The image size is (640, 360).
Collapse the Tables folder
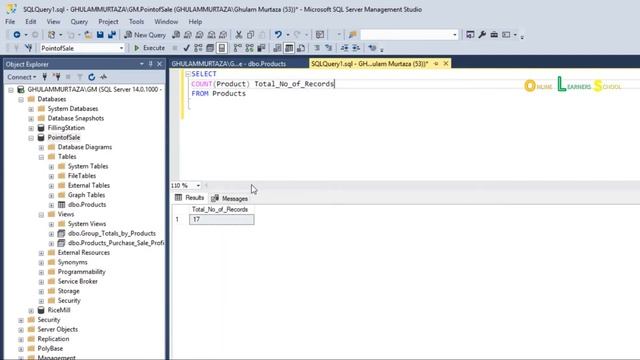(41, 157)
